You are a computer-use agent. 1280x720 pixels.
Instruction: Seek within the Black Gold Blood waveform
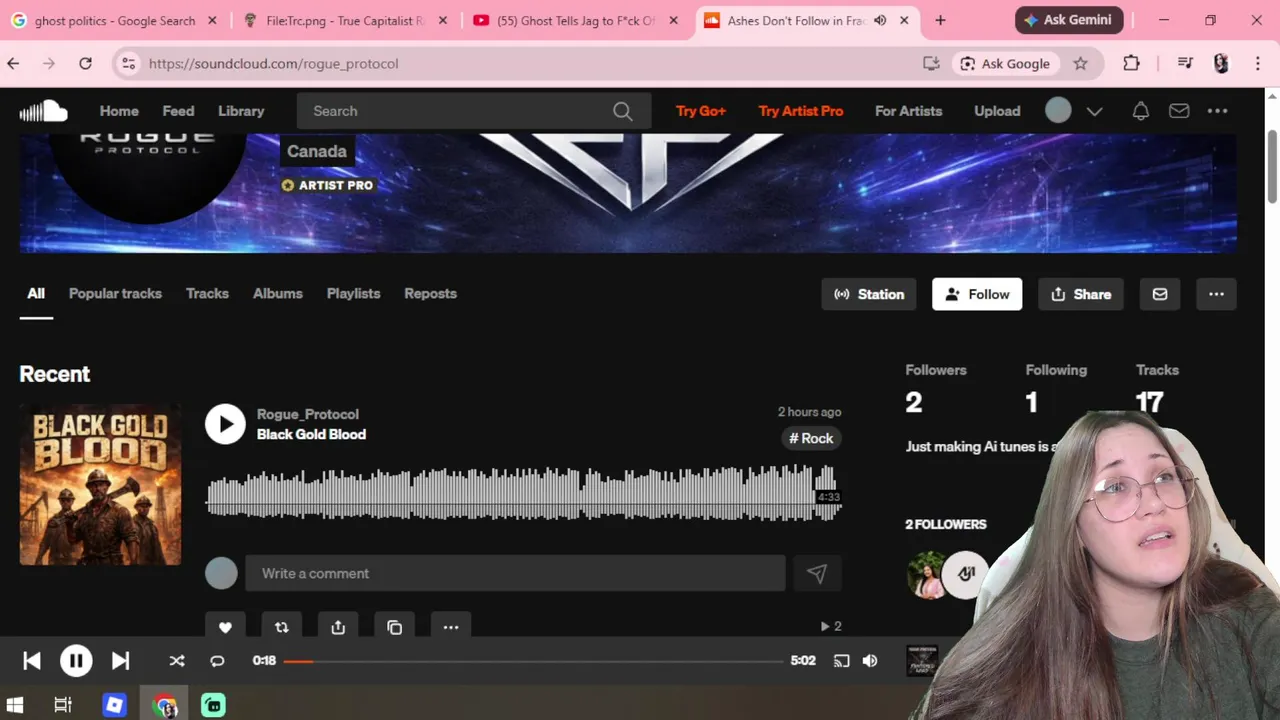point(523,493)
